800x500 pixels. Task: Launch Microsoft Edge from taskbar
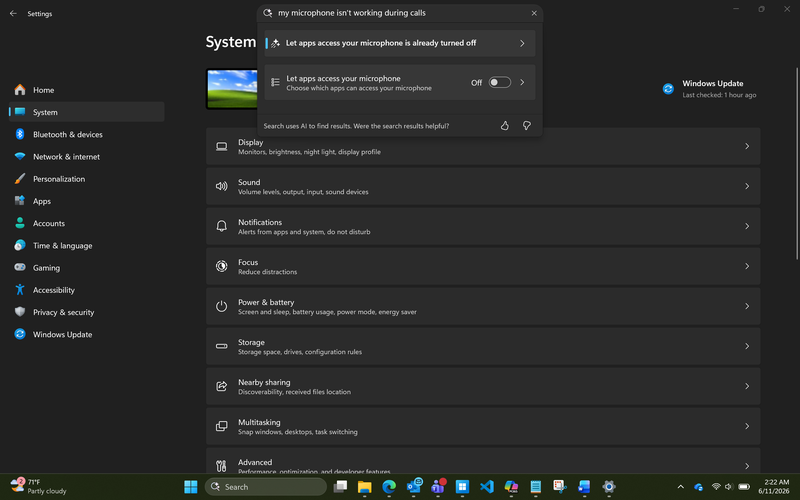389,487
